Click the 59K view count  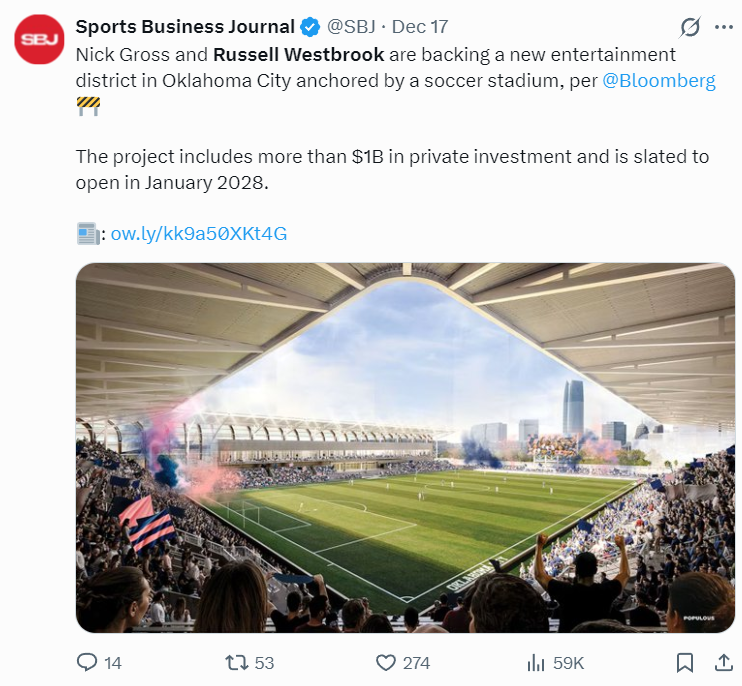(x=569, y=662)
